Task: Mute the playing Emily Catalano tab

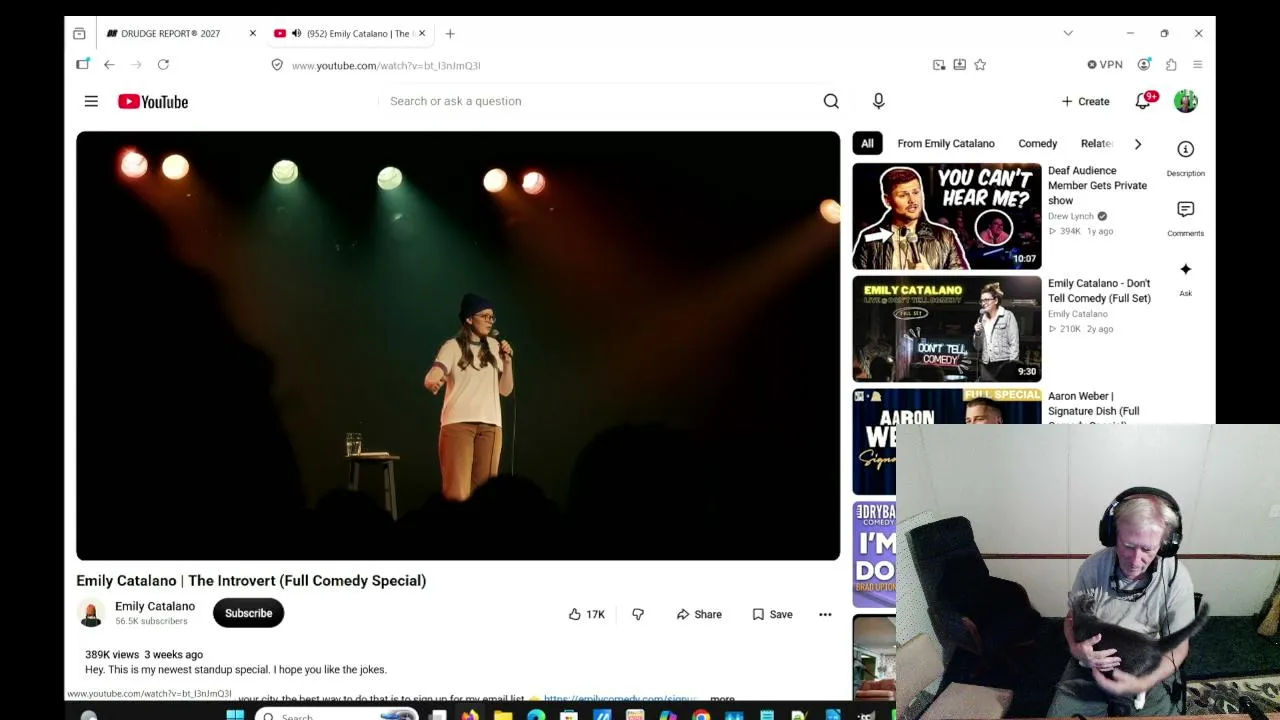Action: point(296,34)
